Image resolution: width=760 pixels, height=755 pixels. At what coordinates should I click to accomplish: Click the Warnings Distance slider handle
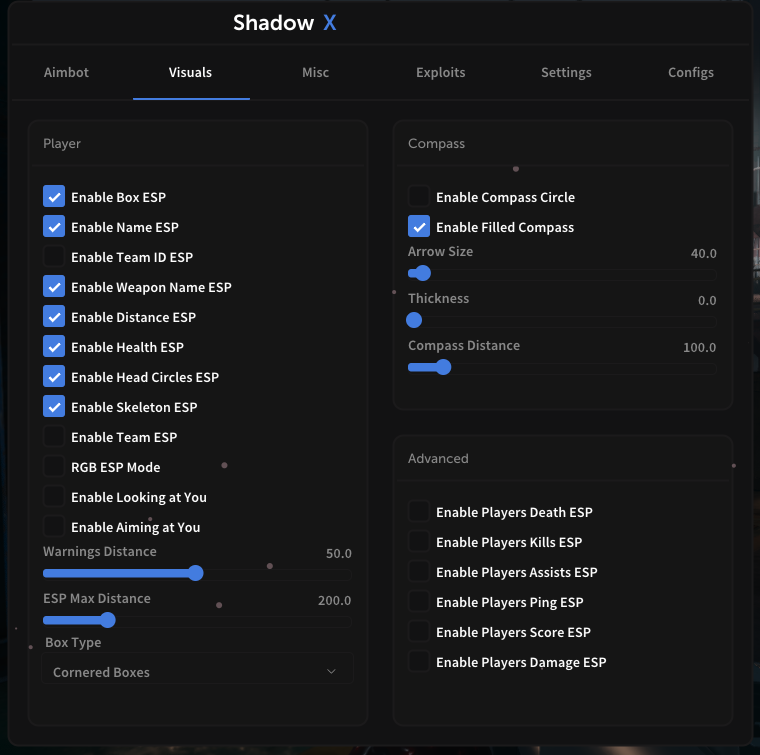(196, 573)
